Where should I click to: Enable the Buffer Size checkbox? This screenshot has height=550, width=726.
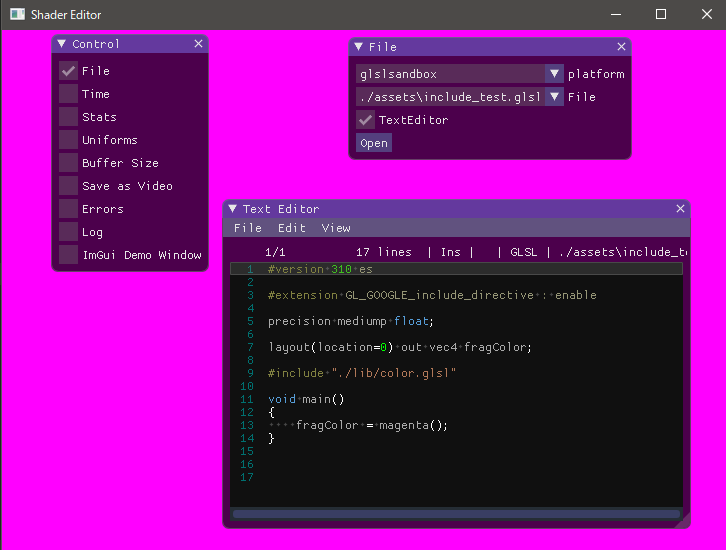click(x=69, y=163)
